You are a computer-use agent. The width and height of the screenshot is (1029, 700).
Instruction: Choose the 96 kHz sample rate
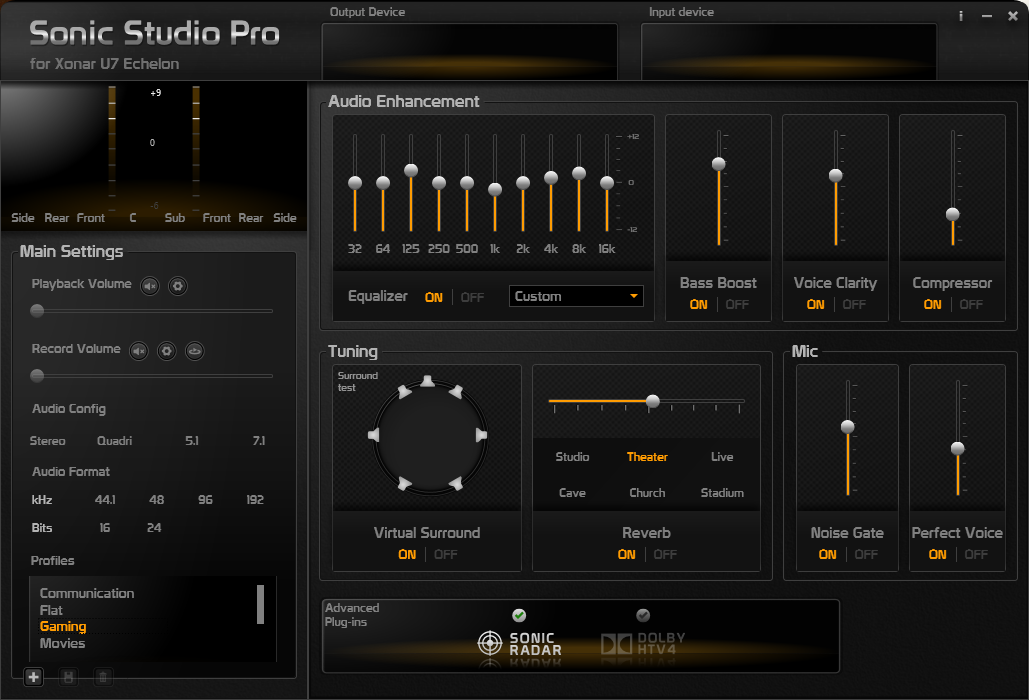(x=205, y=500)
